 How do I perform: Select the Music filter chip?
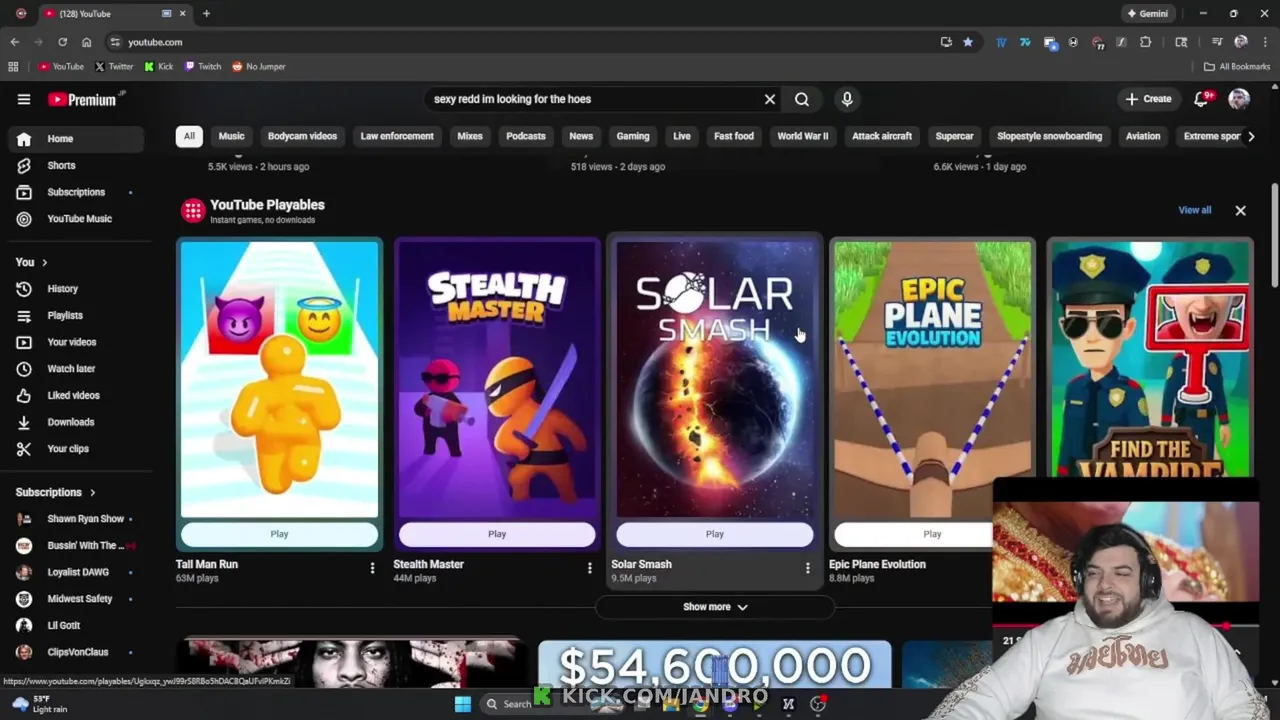231,136
